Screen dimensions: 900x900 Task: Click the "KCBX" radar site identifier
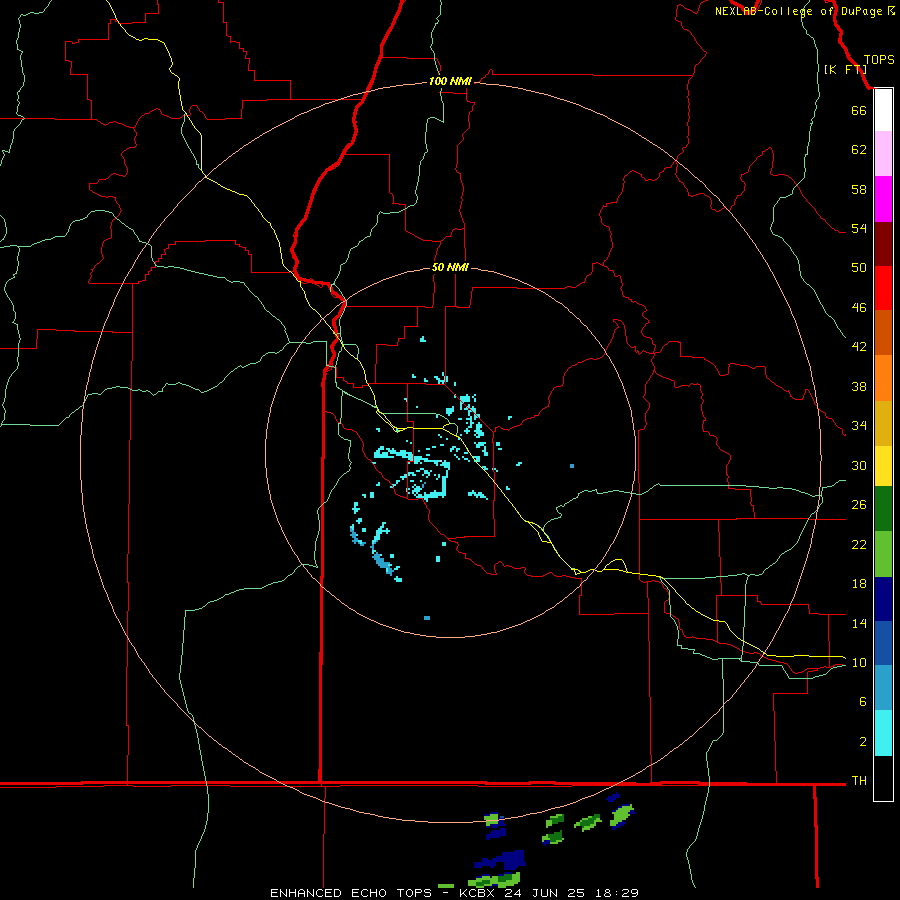tap(479, 893)
